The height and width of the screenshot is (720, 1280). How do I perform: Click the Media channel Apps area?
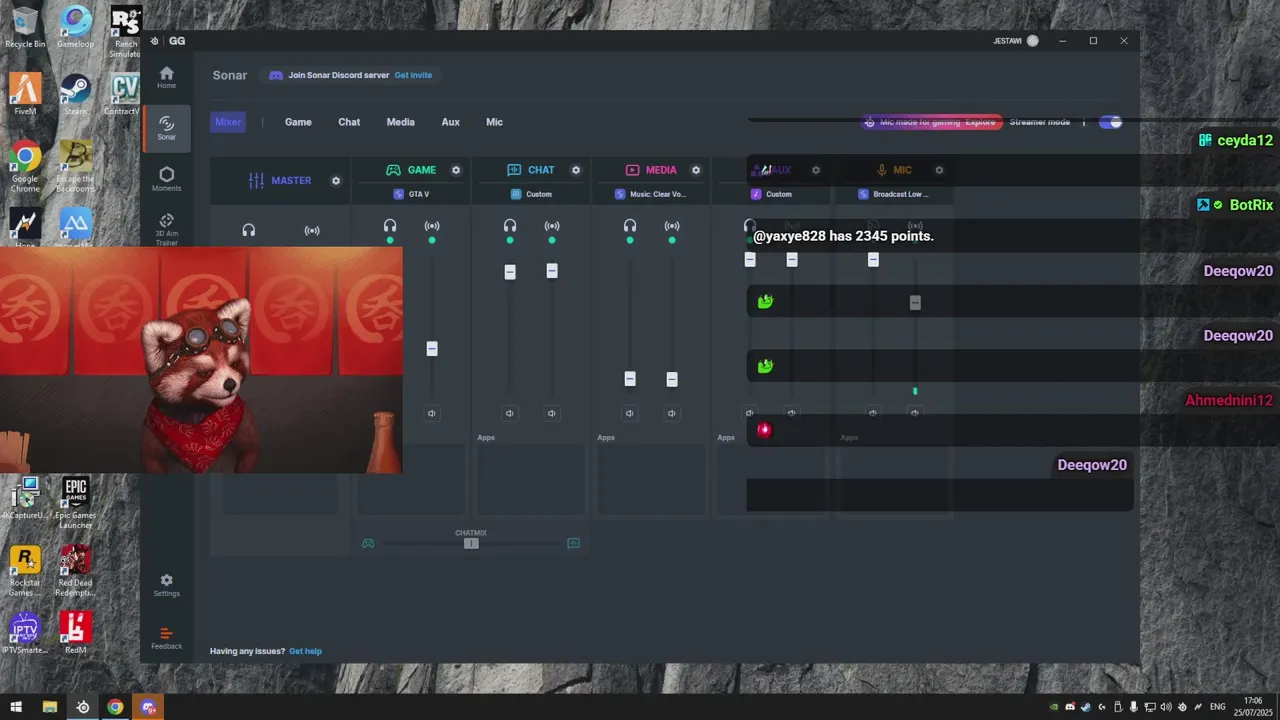[x=651, y=478]
